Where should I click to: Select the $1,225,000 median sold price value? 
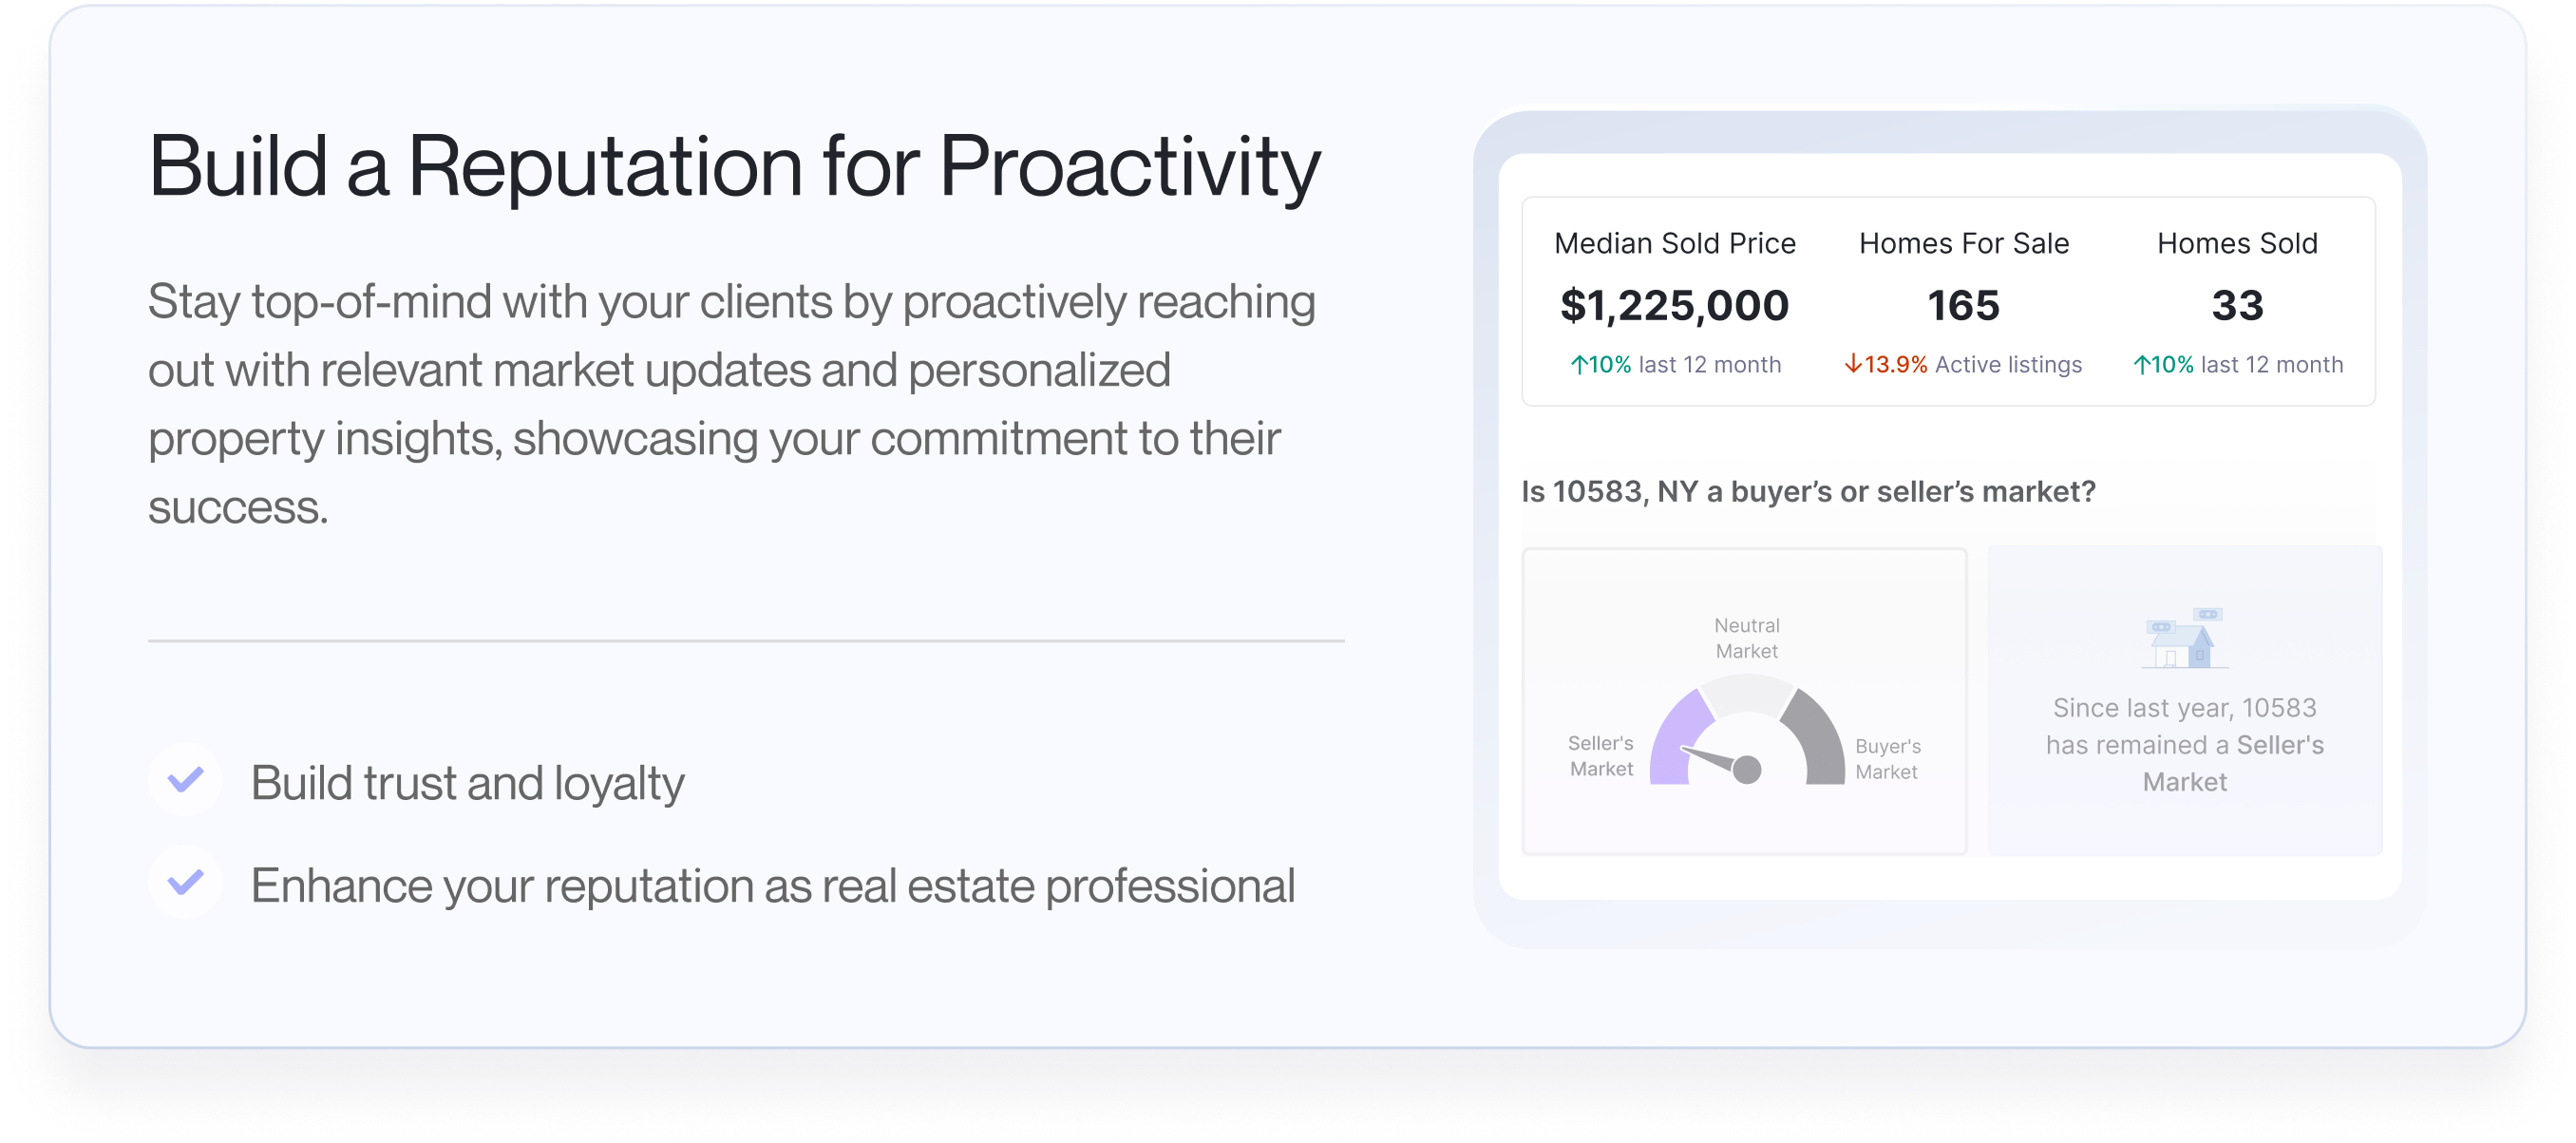(x=1675, y=305)
